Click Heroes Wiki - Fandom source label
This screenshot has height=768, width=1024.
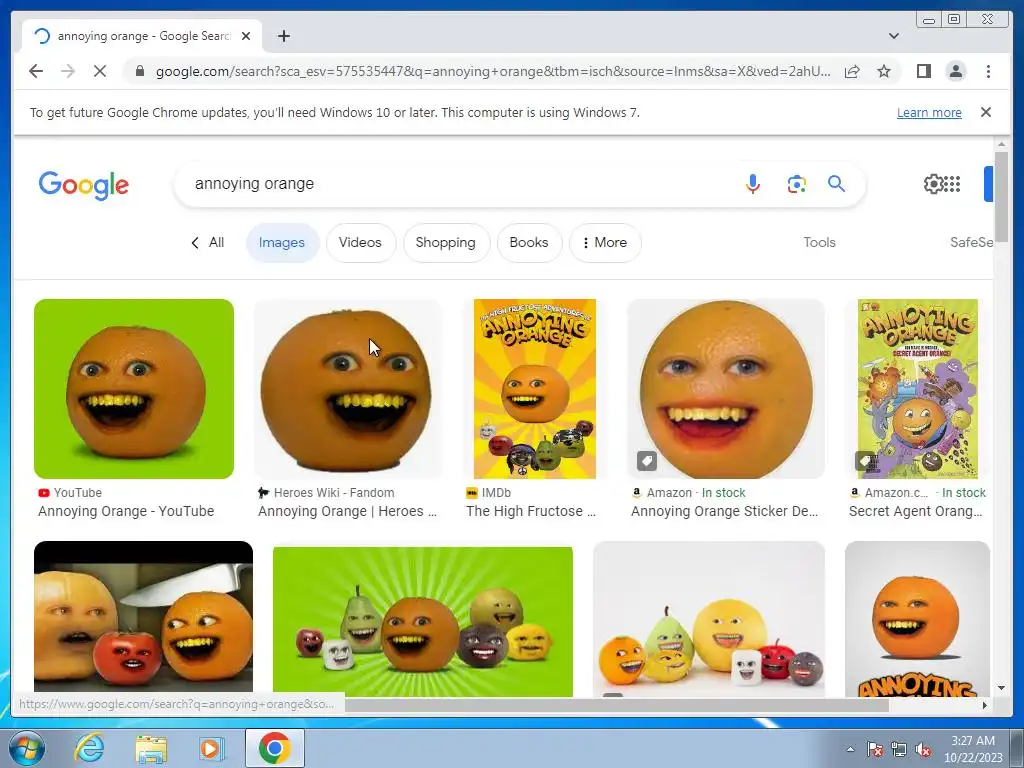coord(334,492)
